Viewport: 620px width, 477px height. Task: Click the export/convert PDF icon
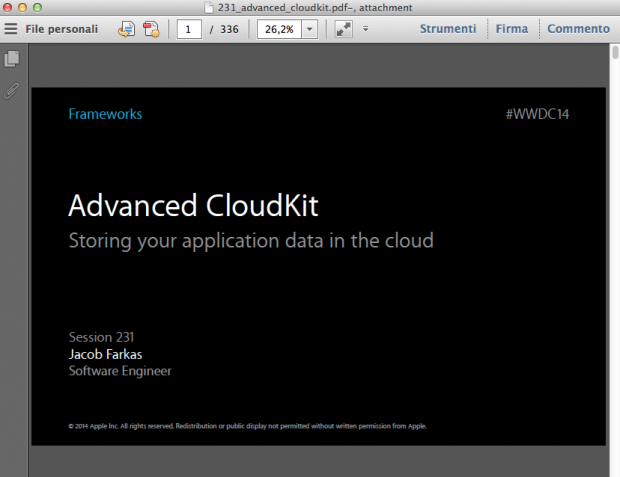coord(127,29)
